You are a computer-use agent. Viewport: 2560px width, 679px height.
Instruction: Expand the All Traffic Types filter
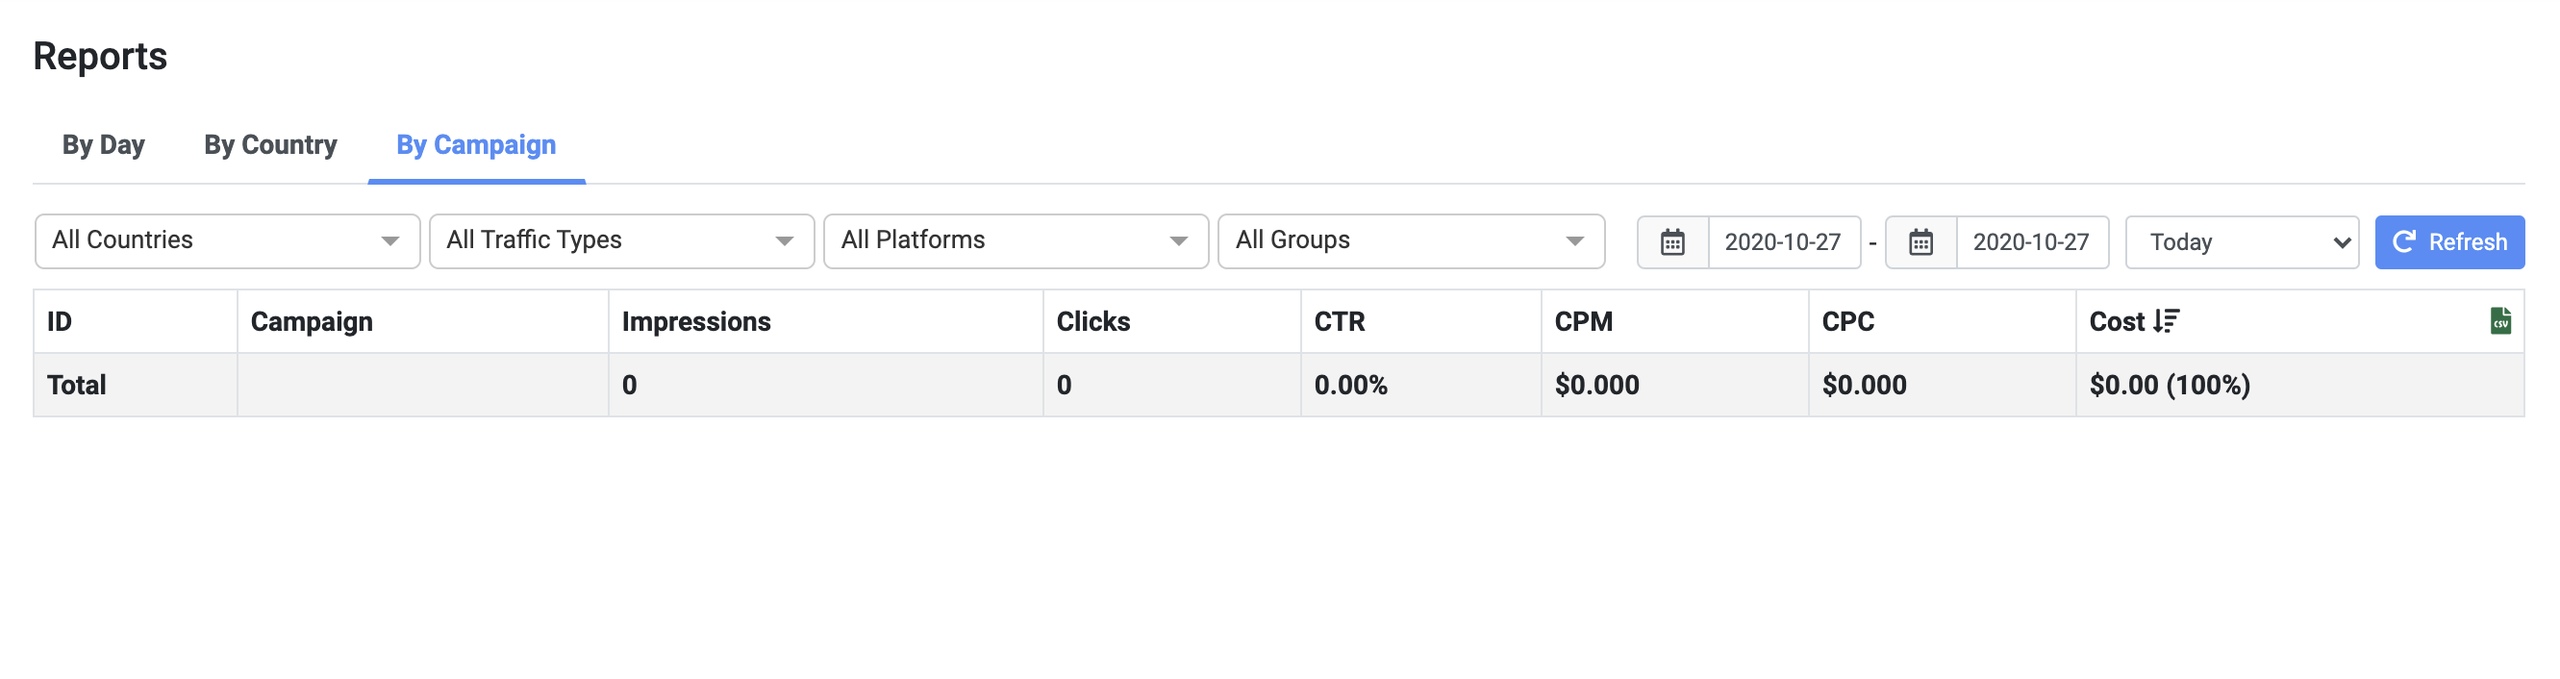[621, 241]
